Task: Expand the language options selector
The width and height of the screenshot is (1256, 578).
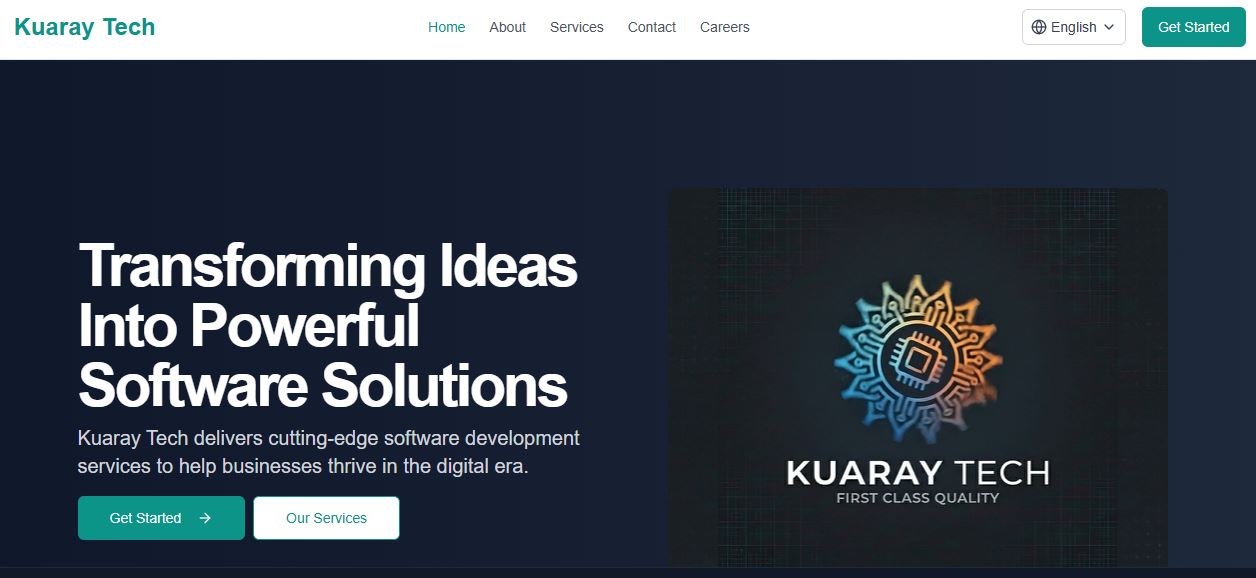Action: (1072, 27)
